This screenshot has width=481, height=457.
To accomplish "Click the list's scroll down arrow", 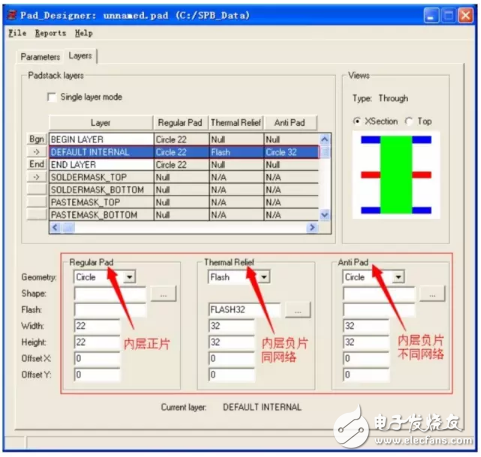I will tap(324, 215).
